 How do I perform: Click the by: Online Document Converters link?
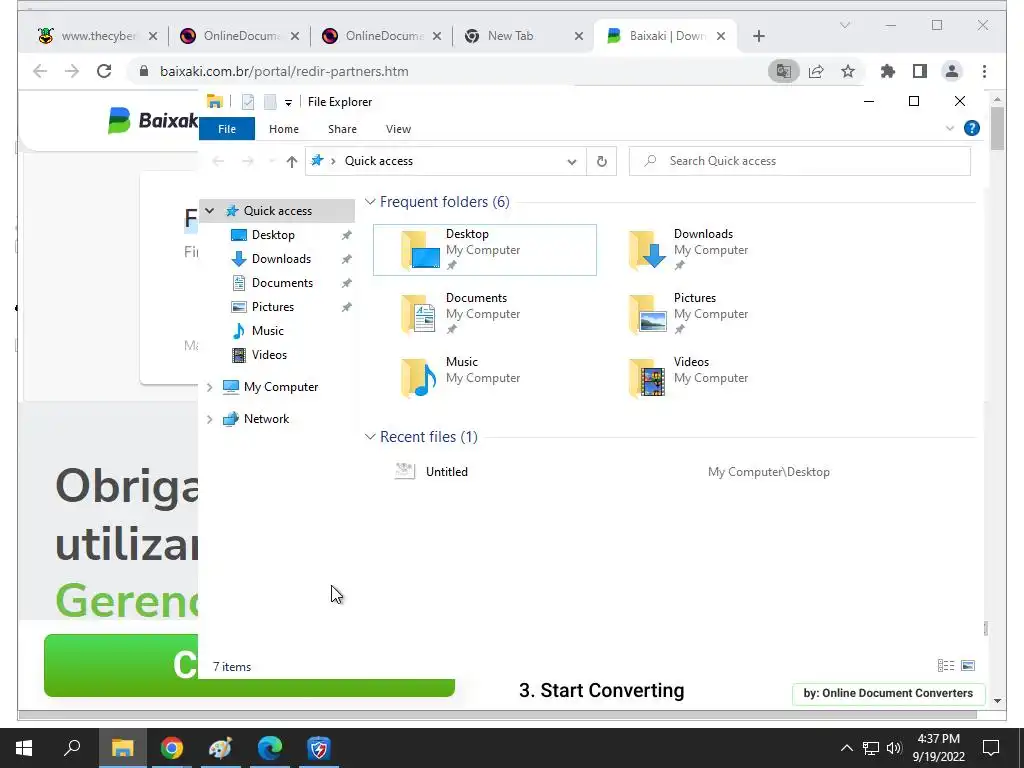tap(888, 693)
